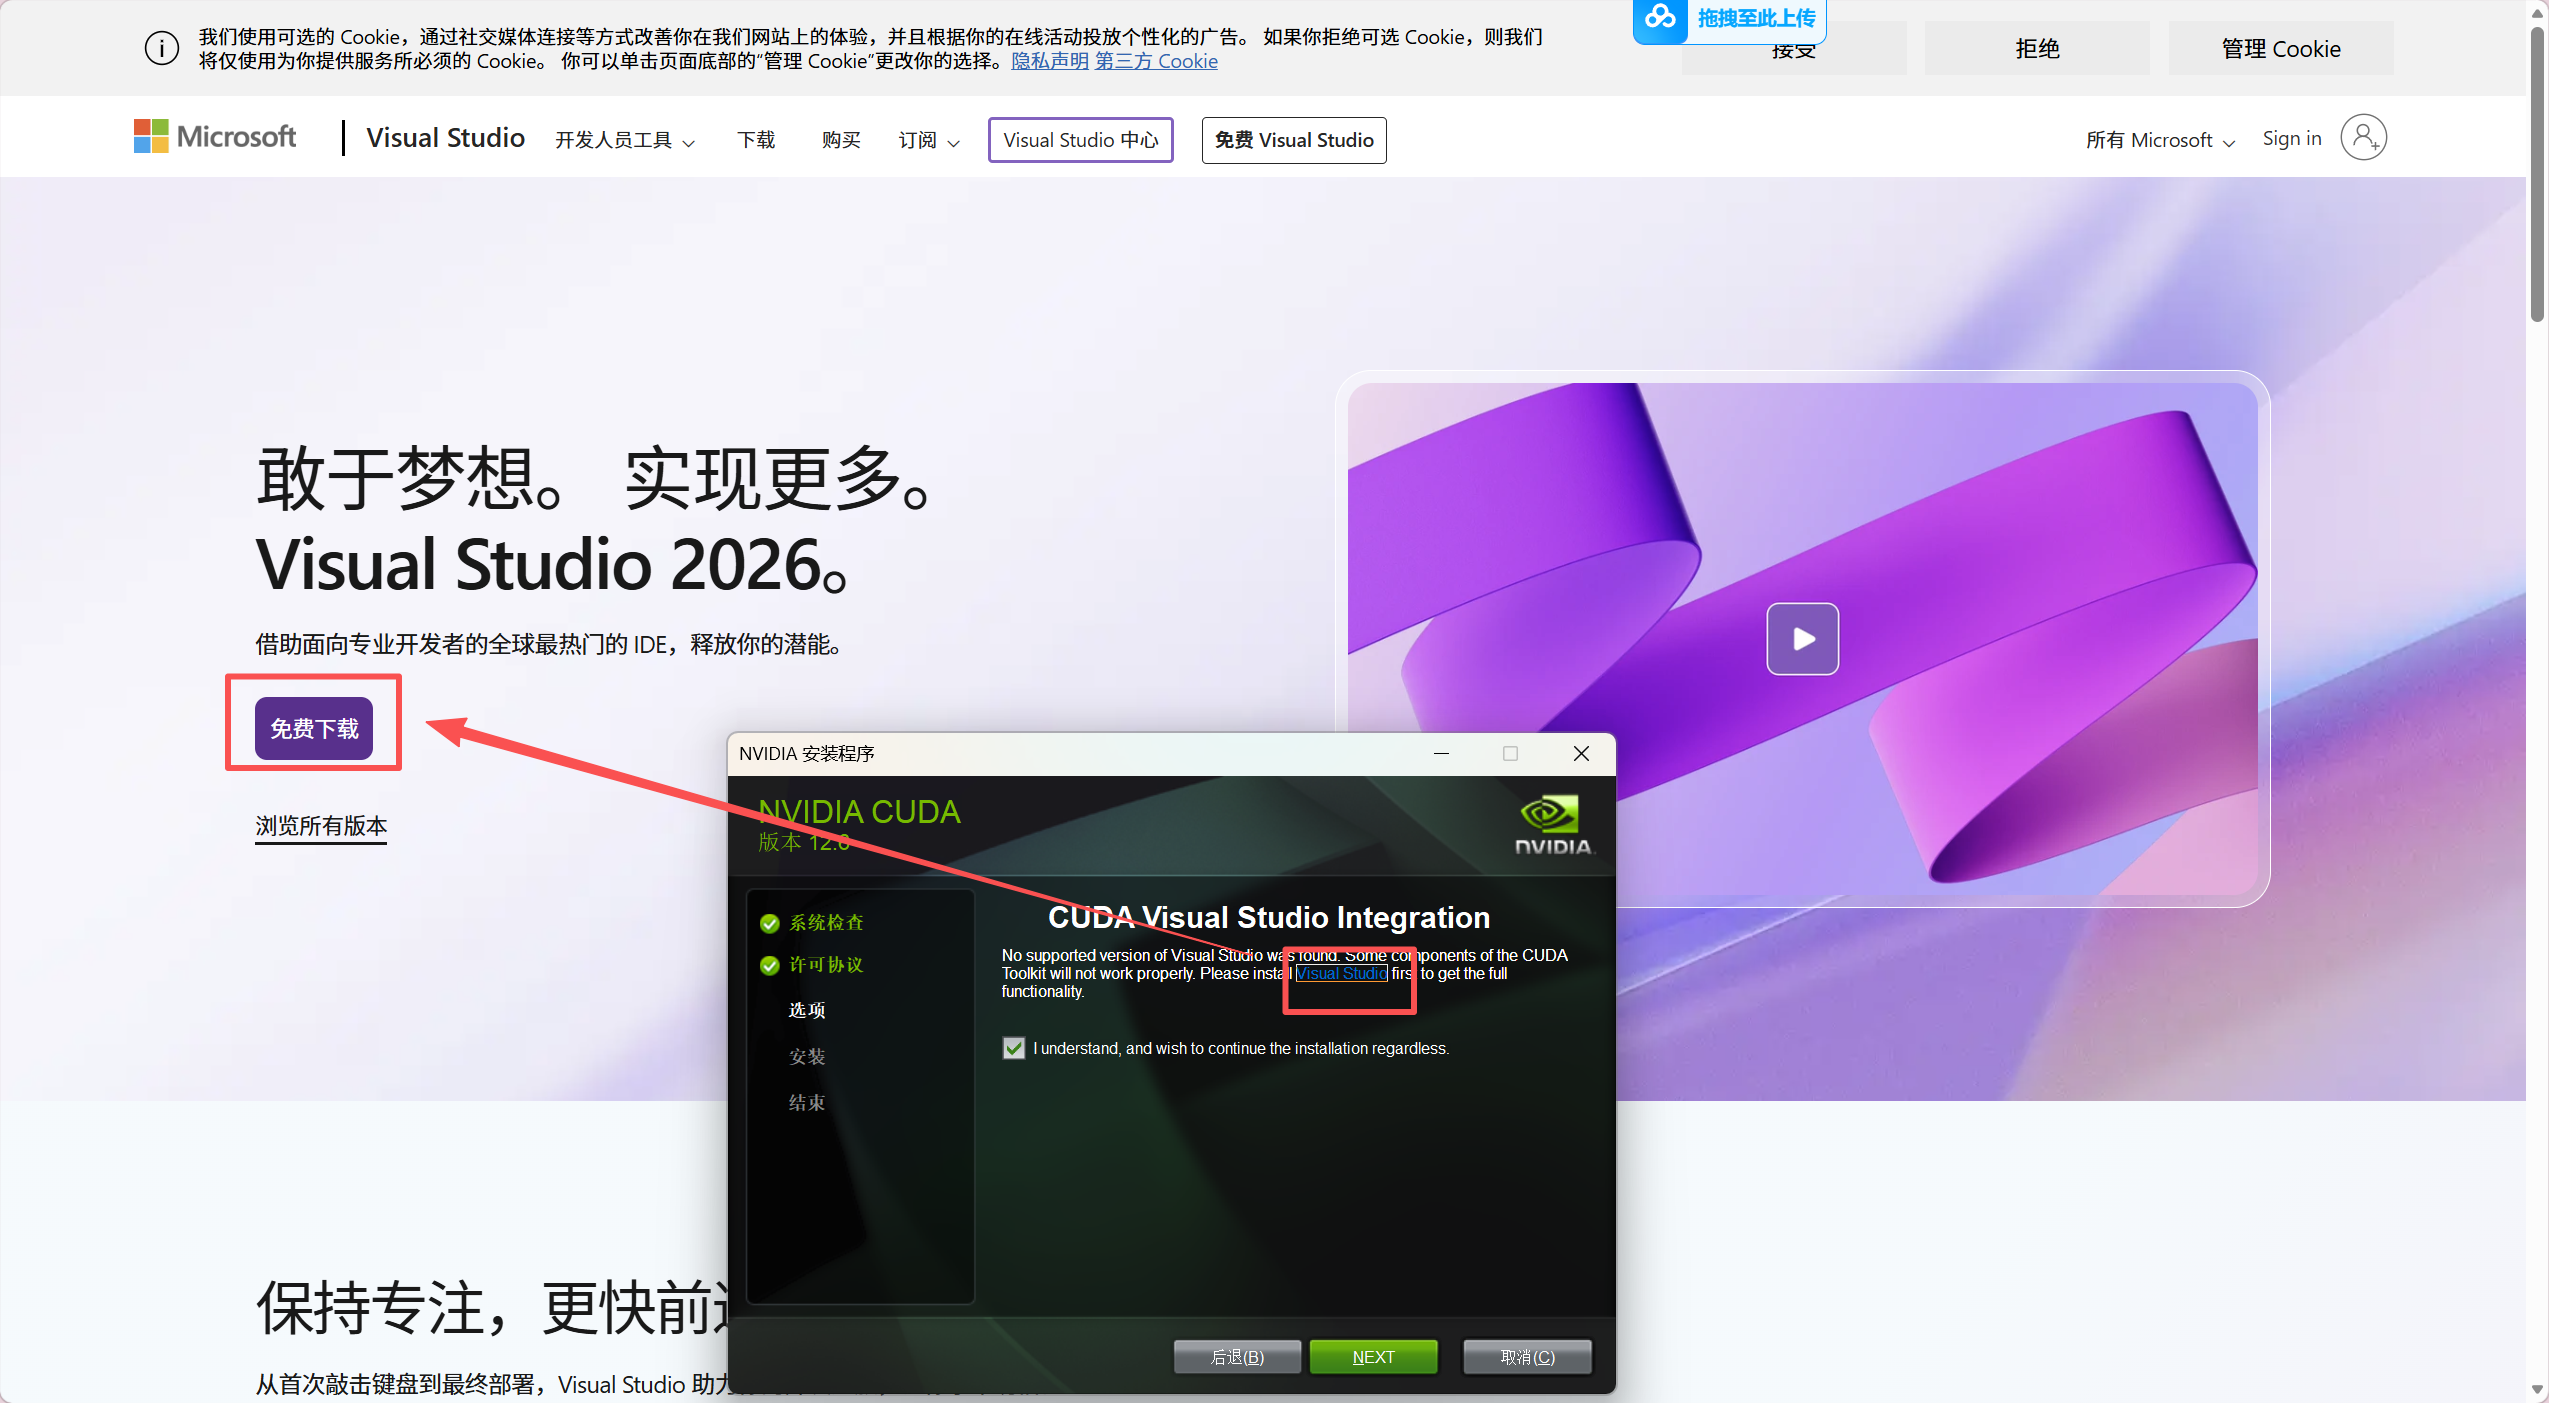
Task: Click the NVIDIA logo in installer
Action: tap(1551, 824)
